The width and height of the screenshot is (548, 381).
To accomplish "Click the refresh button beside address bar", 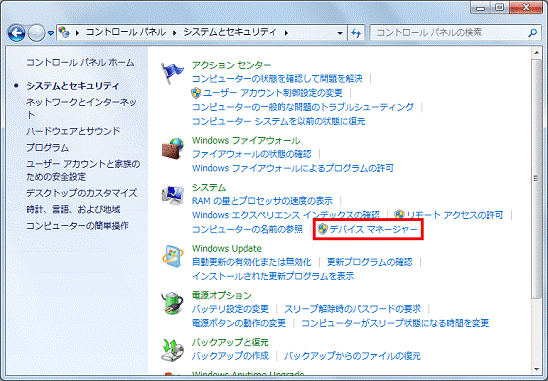I will coord(356,33).
